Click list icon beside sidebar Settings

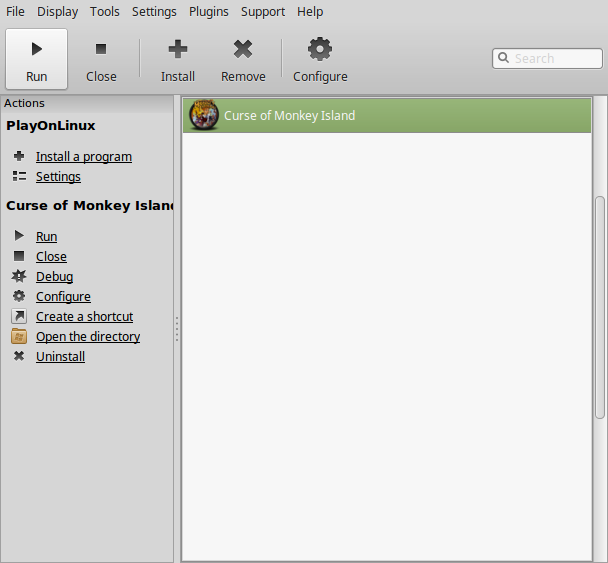[19, 176]
